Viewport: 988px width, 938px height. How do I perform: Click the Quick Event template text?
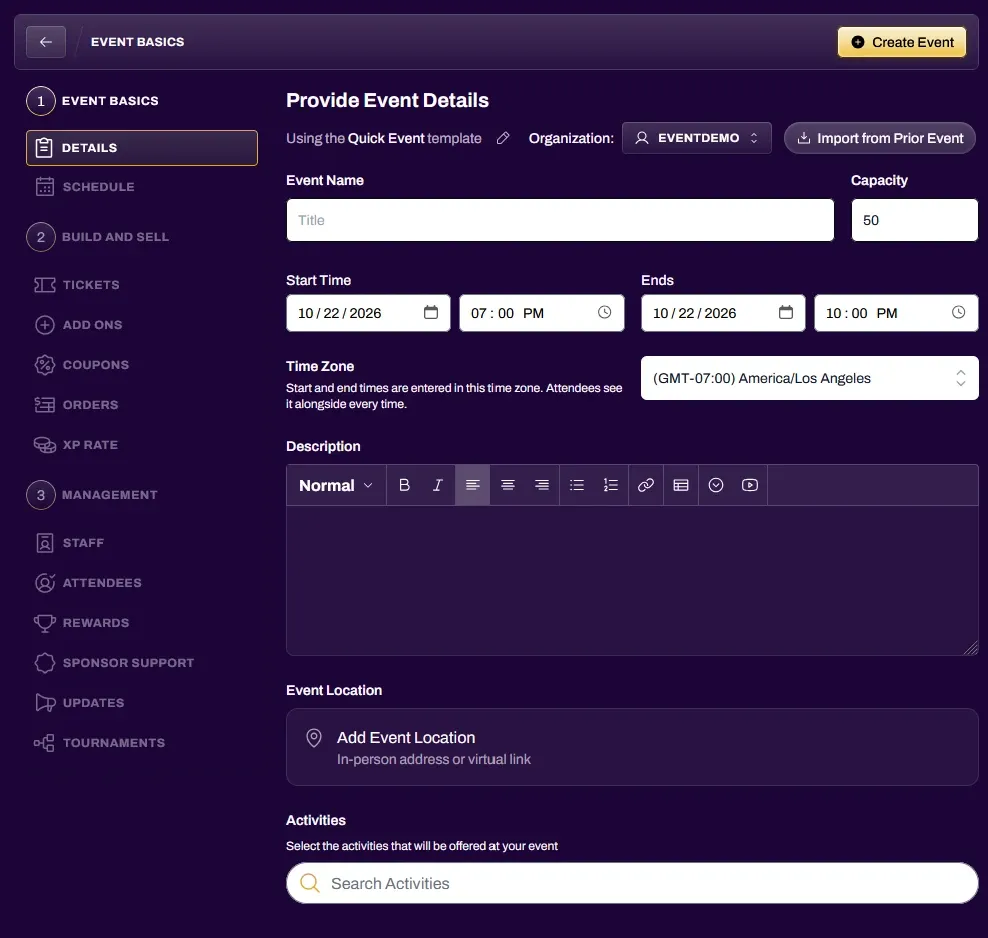click(x=386, y=139)
